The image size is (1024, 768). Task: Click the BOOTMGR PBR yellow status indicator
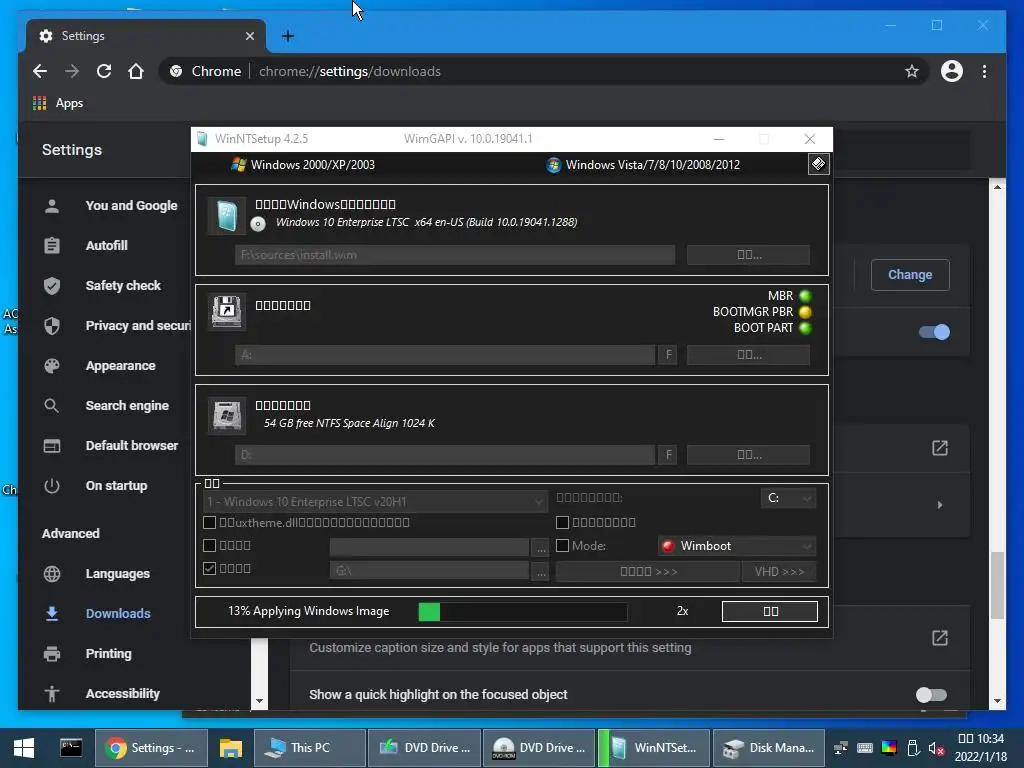click(x=805, y=312)
